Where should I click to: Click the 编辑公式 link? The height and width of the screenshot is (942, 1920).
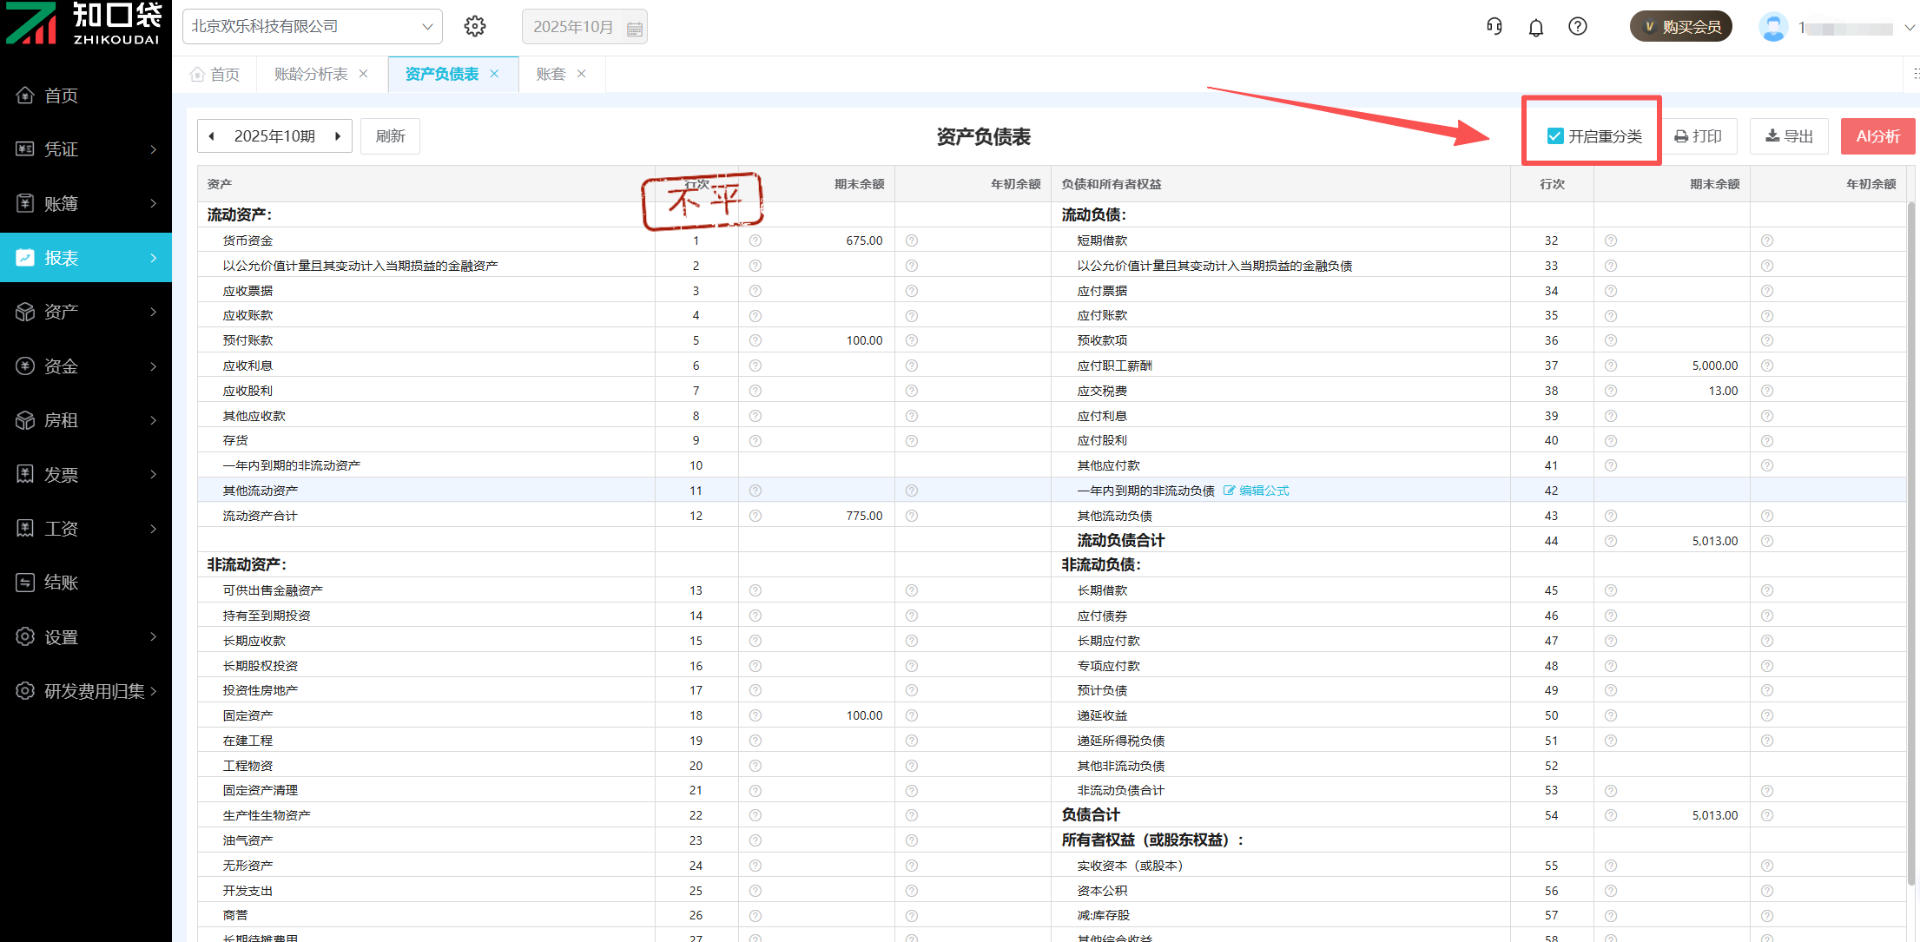click(x=1257, y=491)
